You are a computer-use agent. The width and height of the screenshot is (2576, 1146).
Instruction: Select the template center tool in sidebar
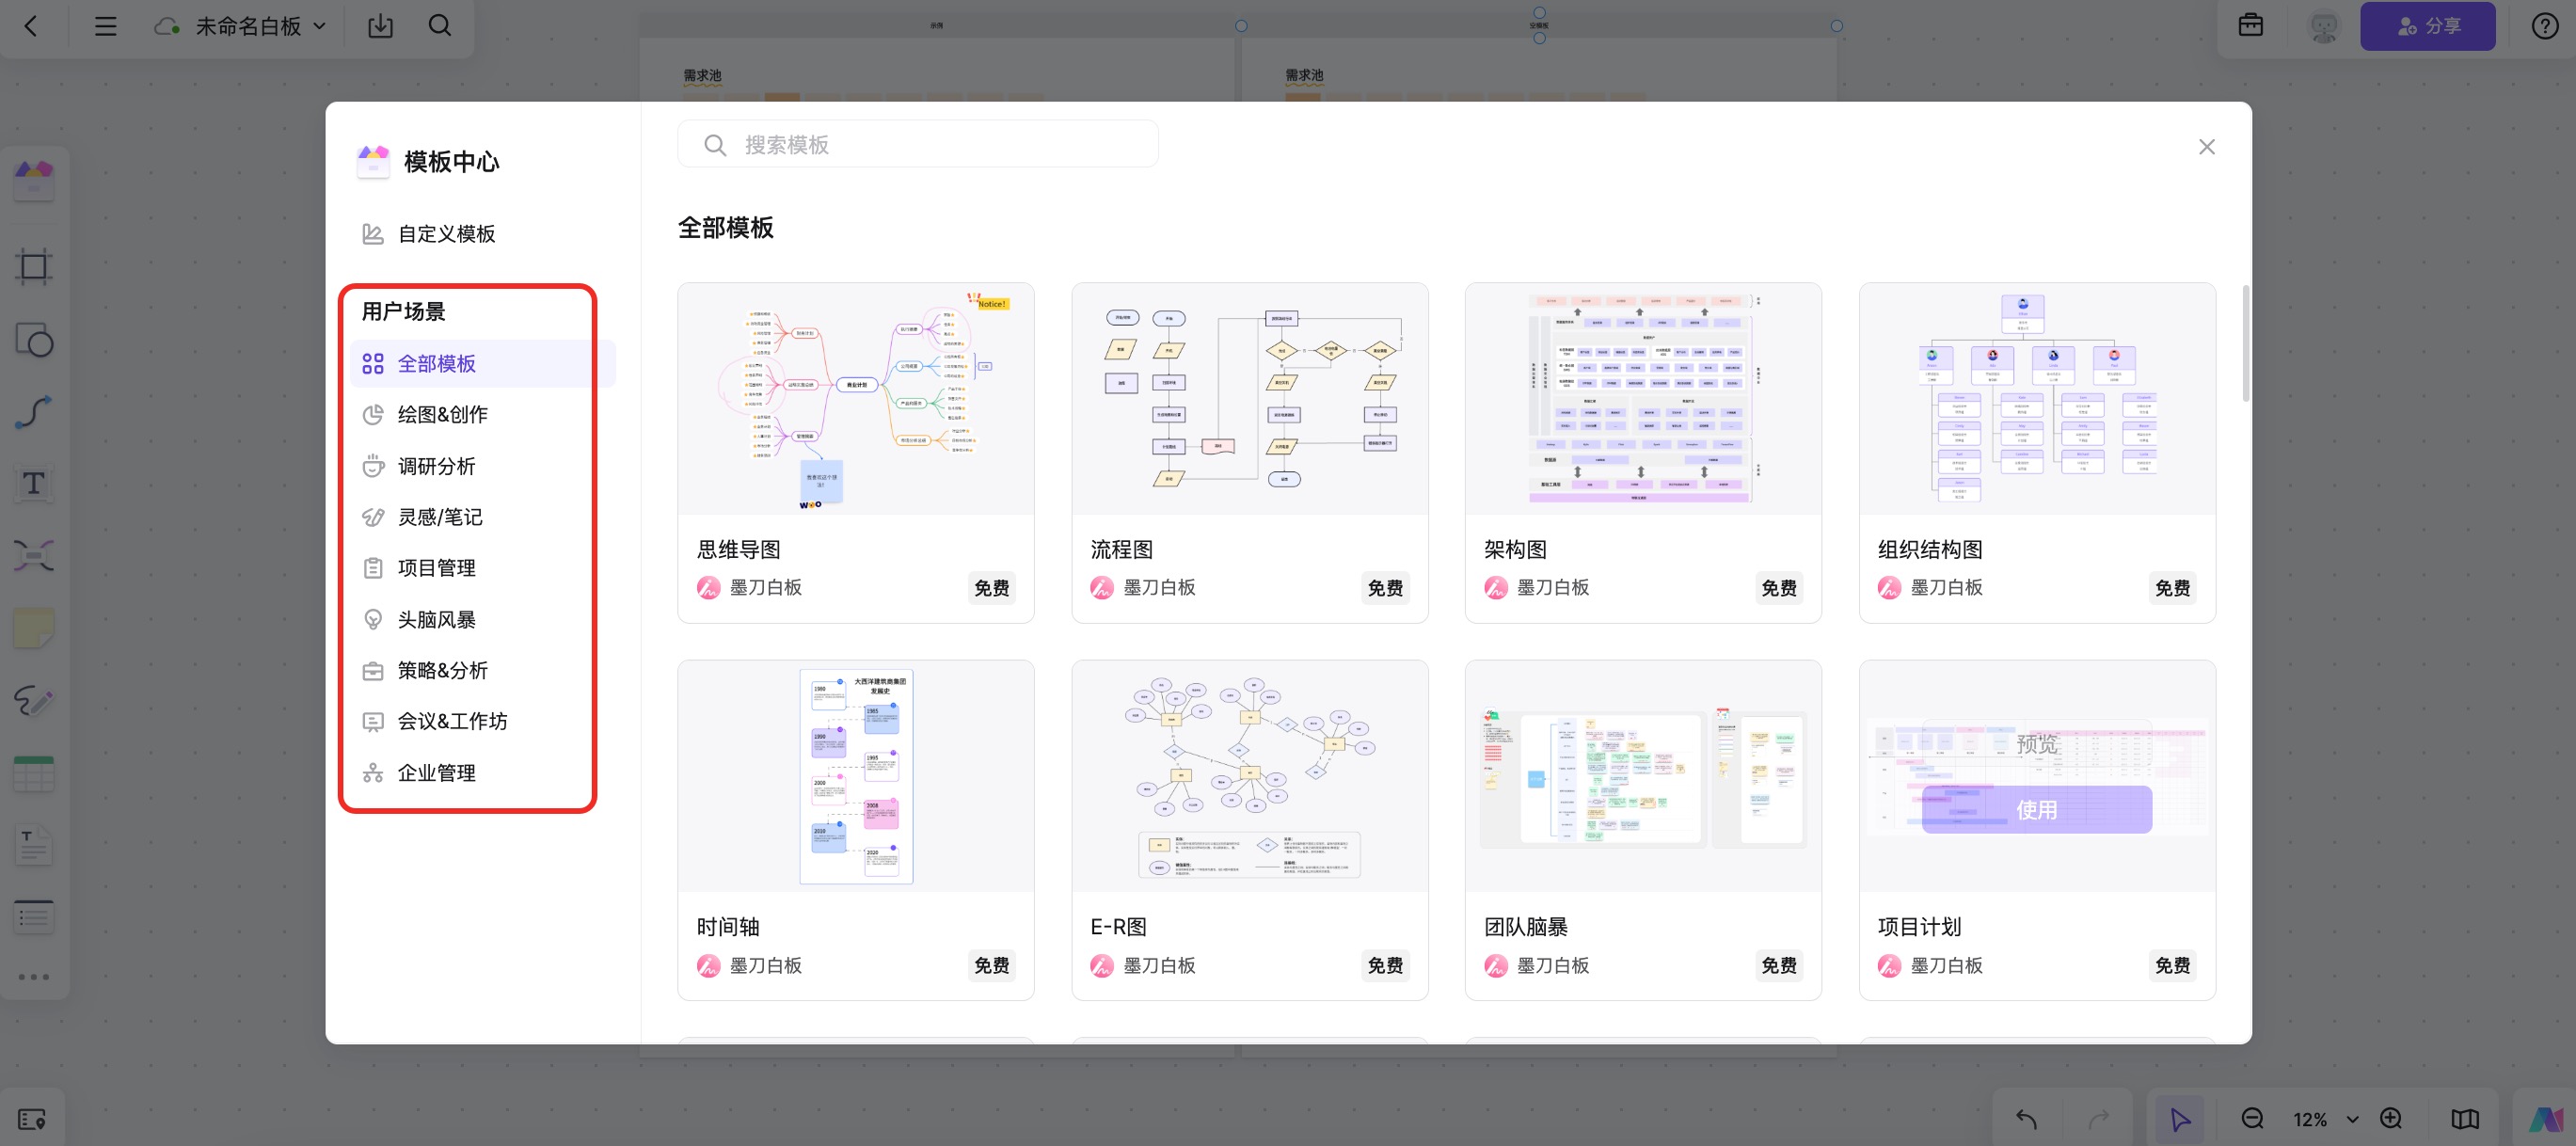pyautogui.click(x=34, y=181)
